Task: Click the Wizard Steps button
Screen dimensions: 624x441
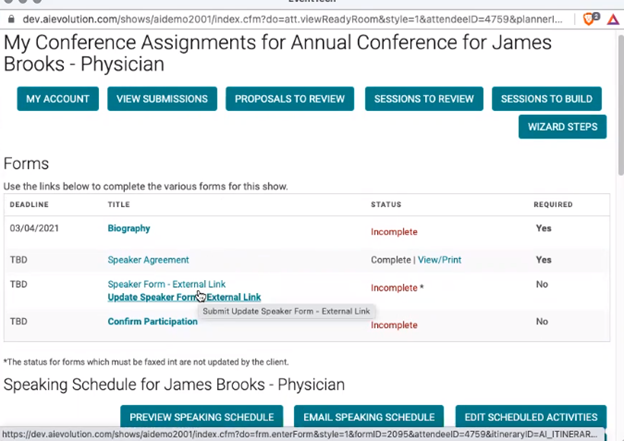Action: click(x=561, y=127)
